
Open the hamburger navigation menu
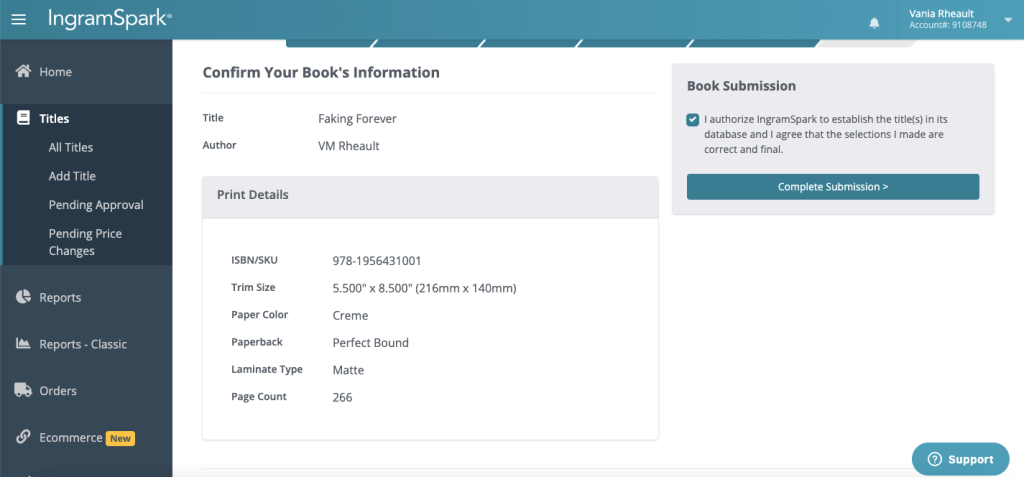18,19
